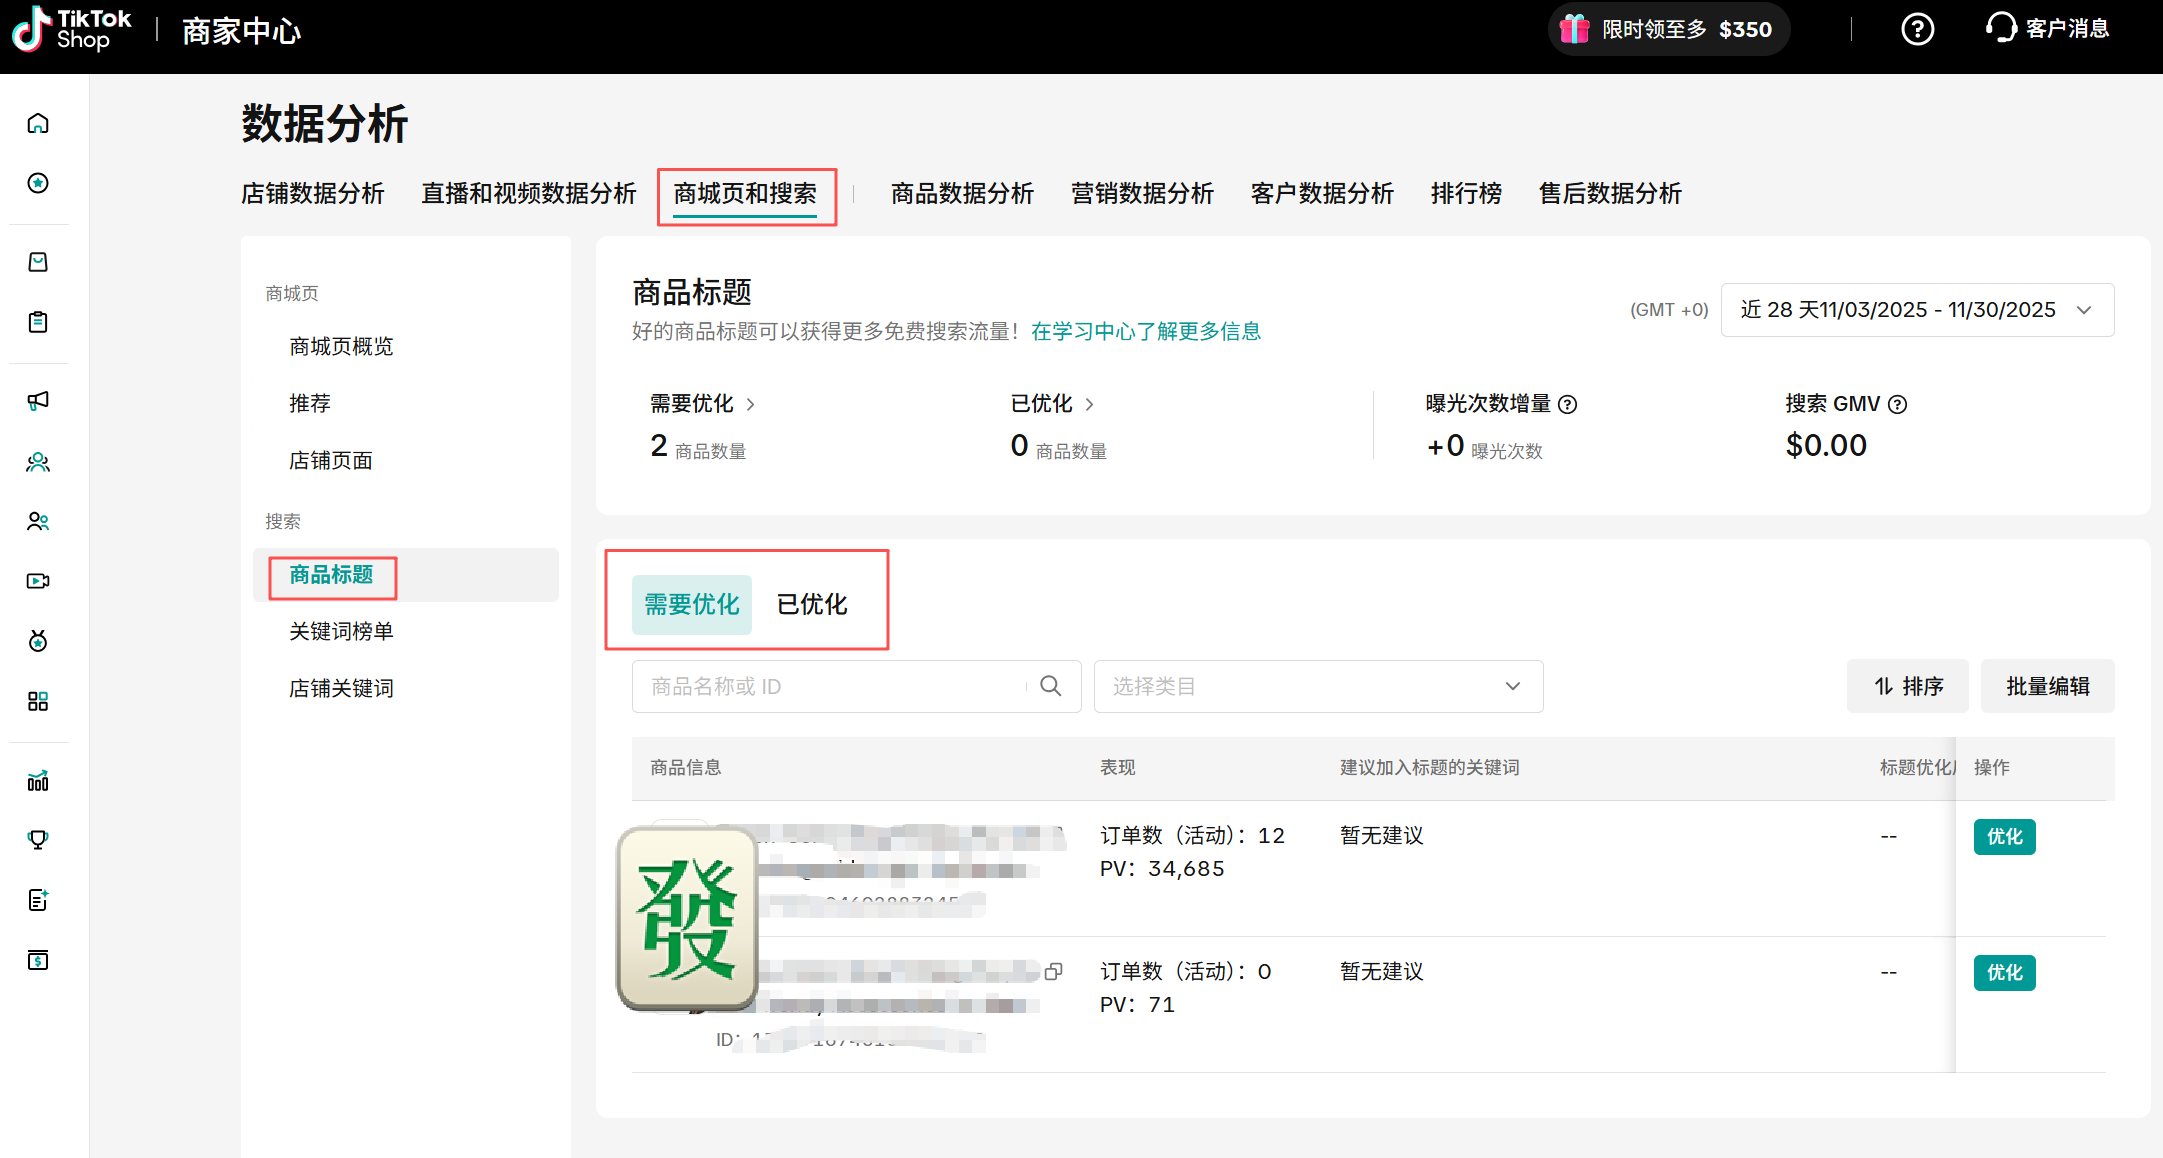Click the star circle sidebar icon
2163x1158 pixels.
38,183
